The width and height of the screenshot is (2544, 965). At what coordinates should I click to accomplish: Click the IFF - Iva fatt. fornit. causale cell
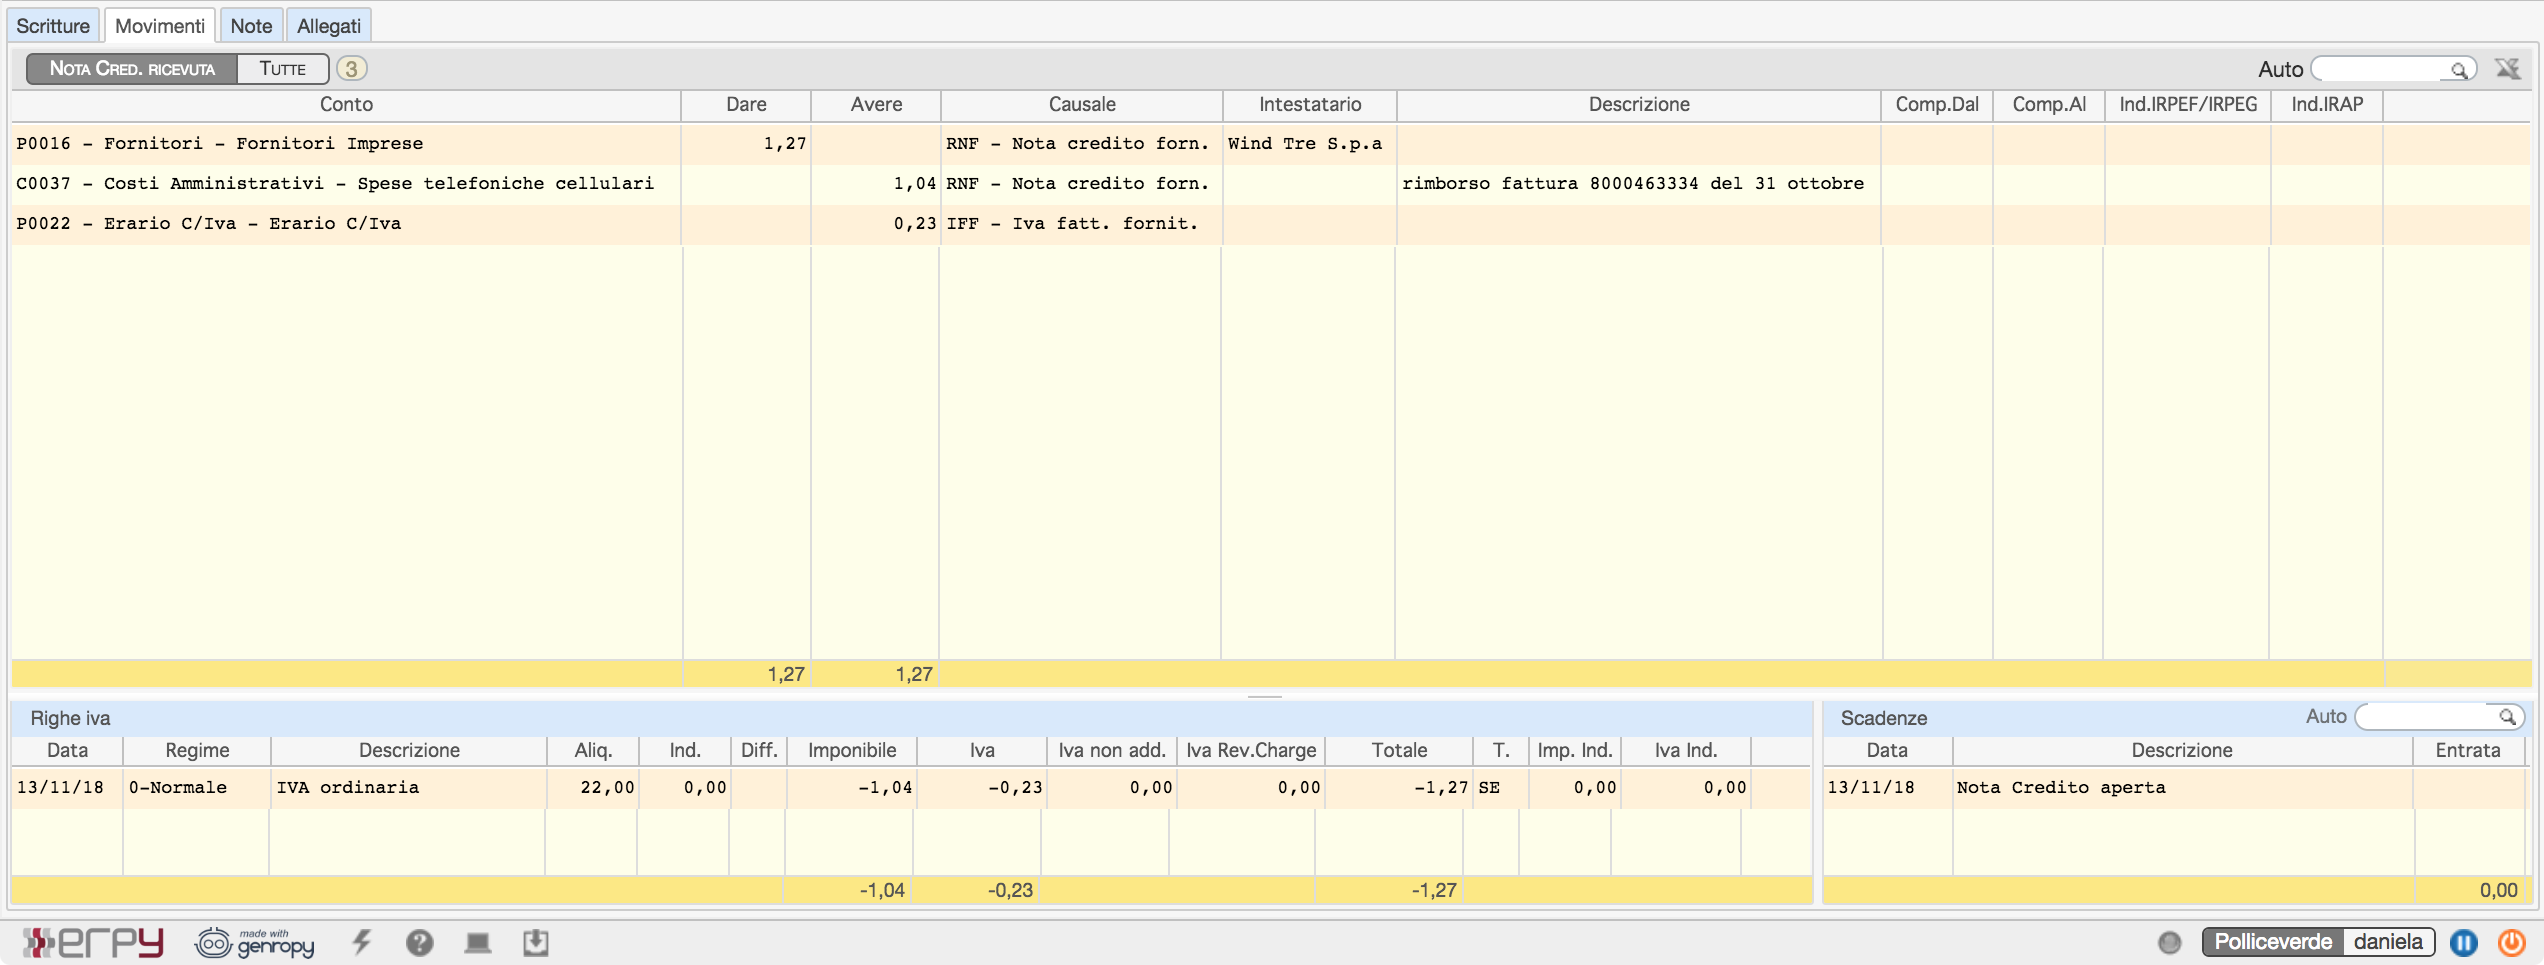(1081, 224)
